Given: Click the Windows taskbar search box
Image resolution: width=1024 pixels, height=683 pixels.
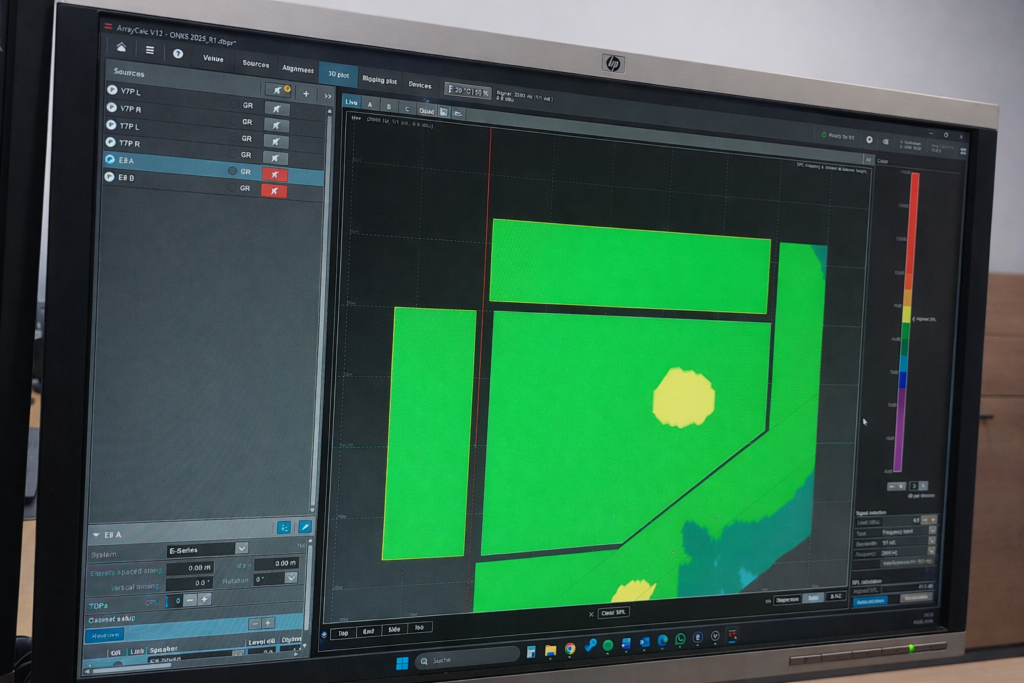Looking at the screenshot, I should coord(468,660).
